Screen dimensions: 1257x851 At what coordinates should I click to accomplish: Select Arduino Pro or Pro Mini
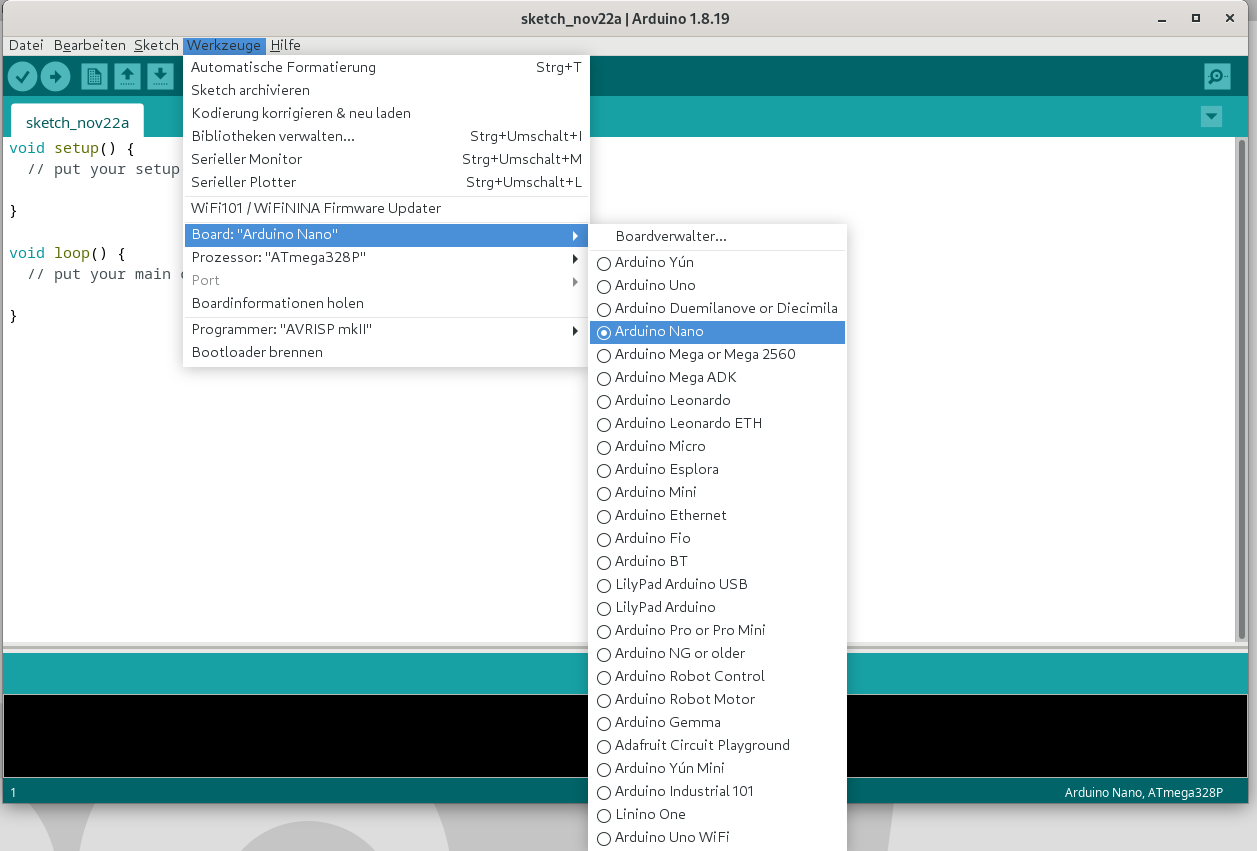pyautogui.click(x=718, y=630)
